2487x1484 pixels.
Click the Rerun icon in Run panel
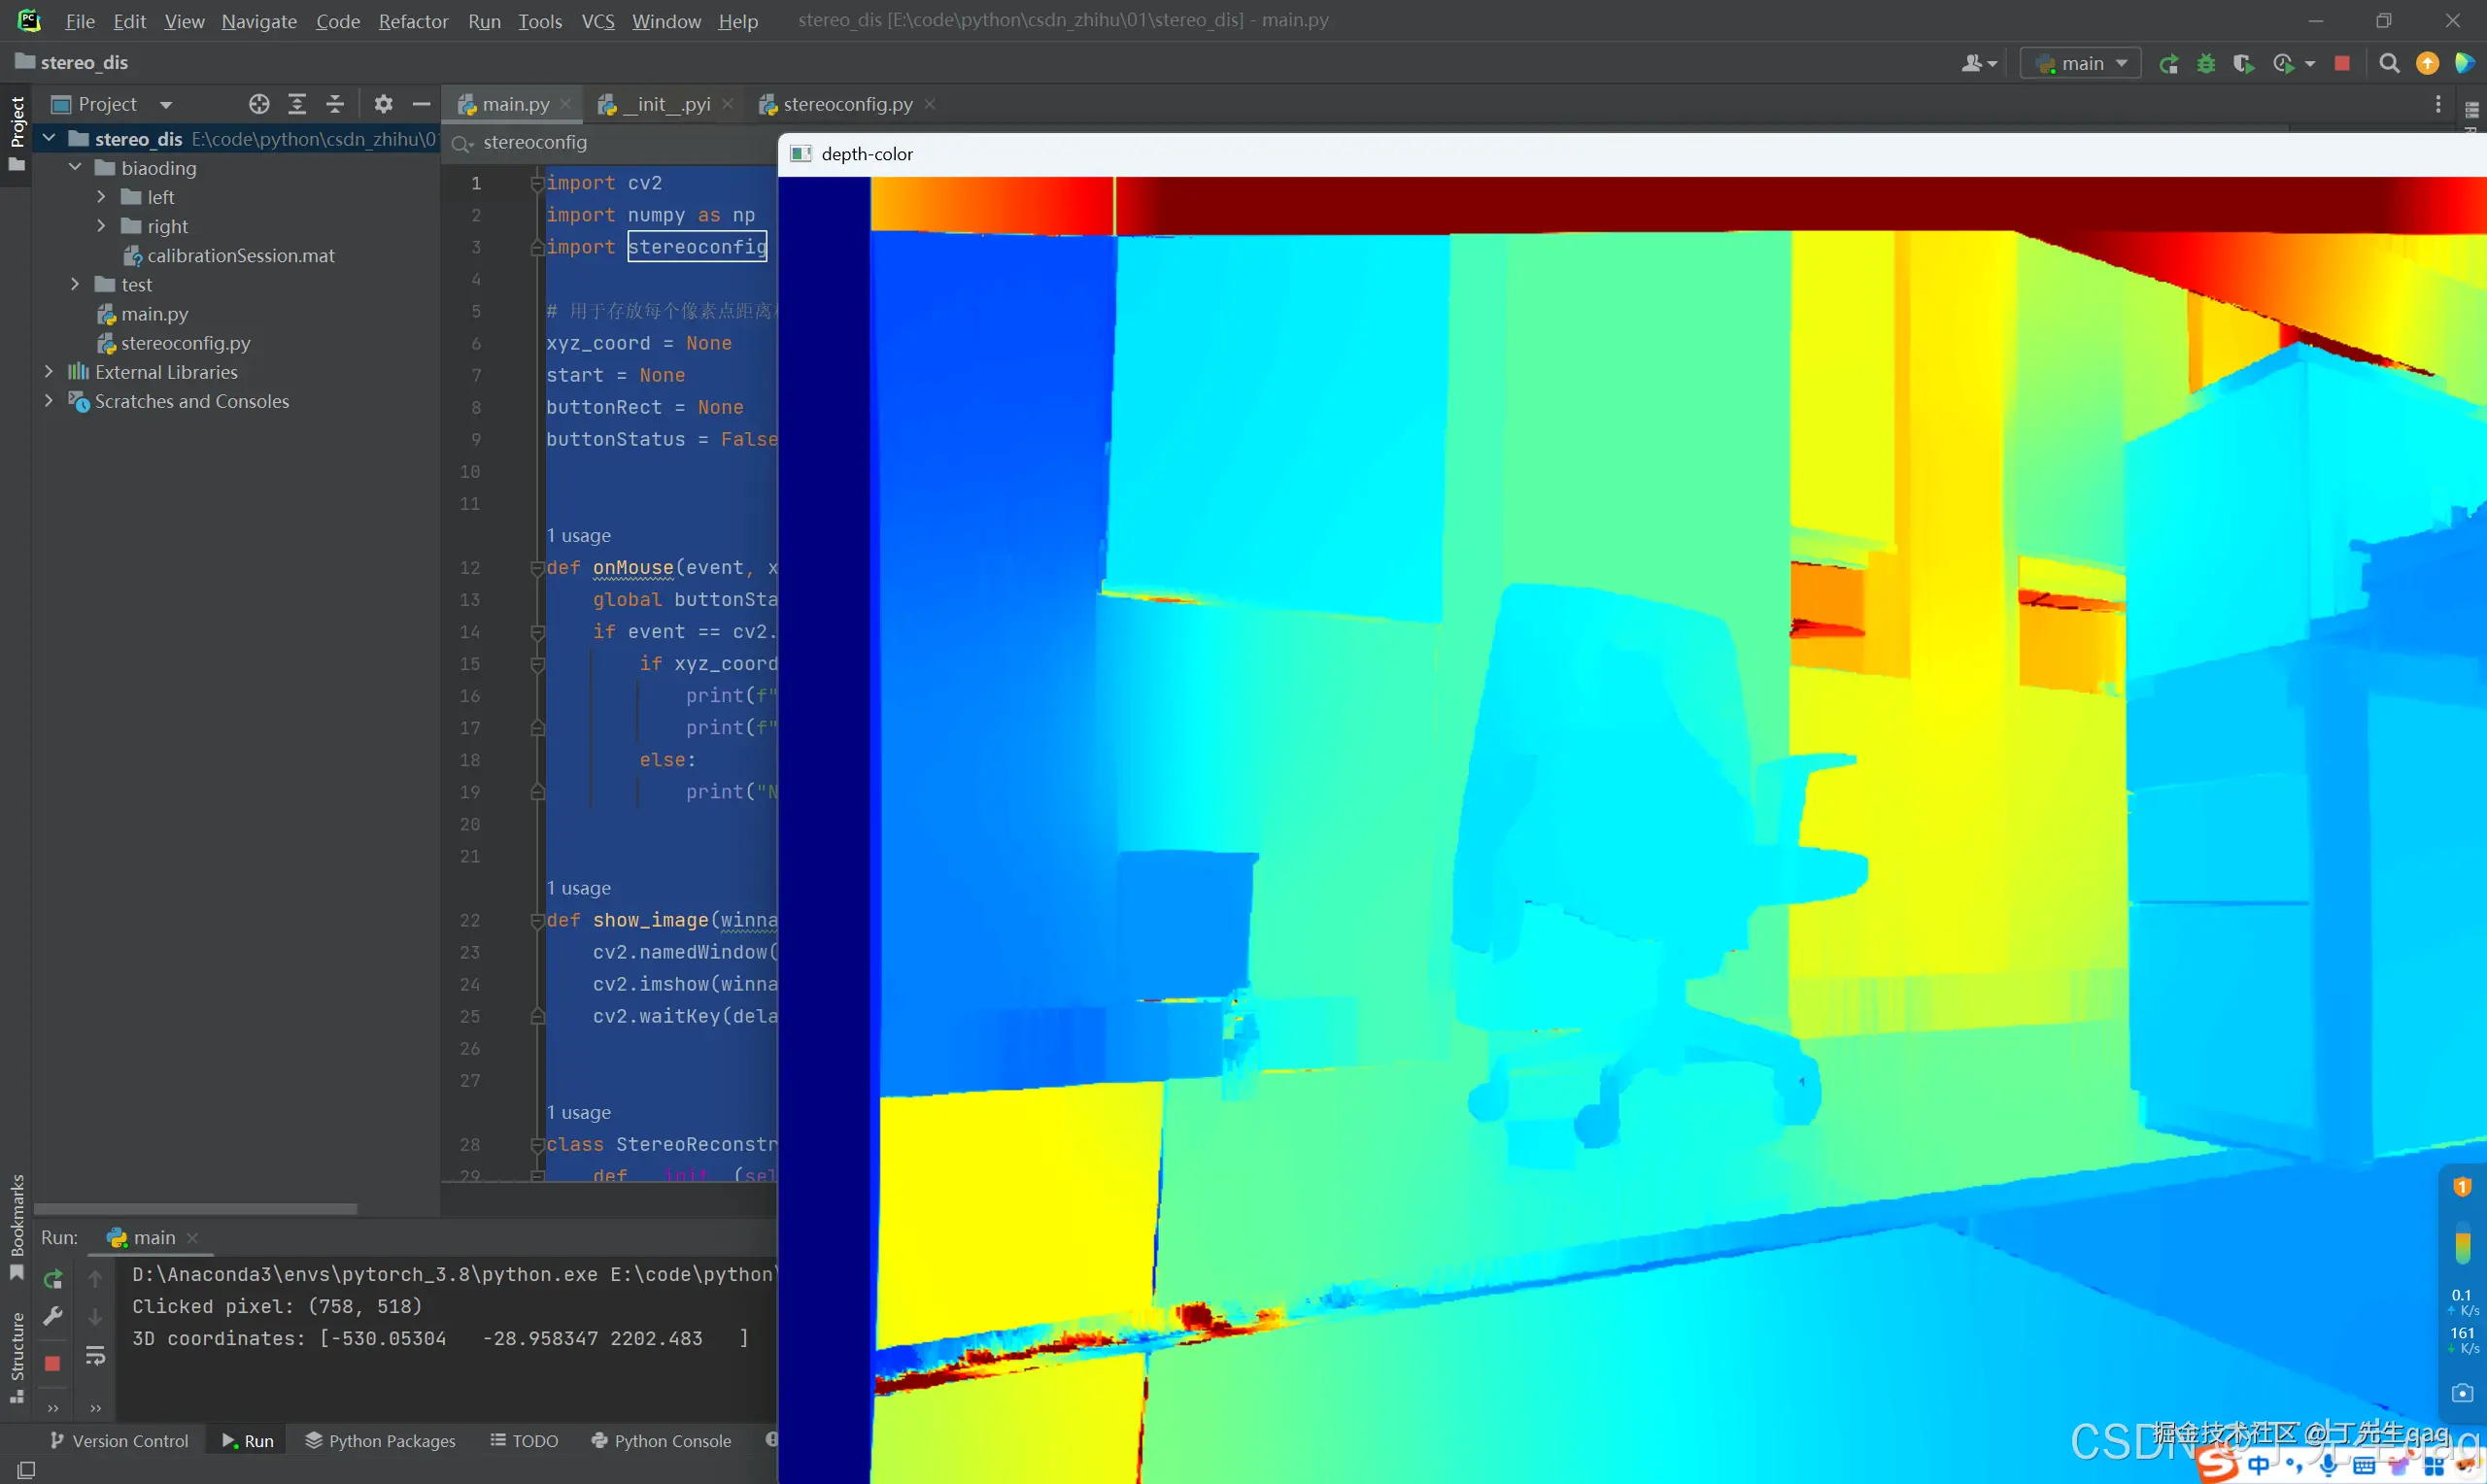[53, 1279]
